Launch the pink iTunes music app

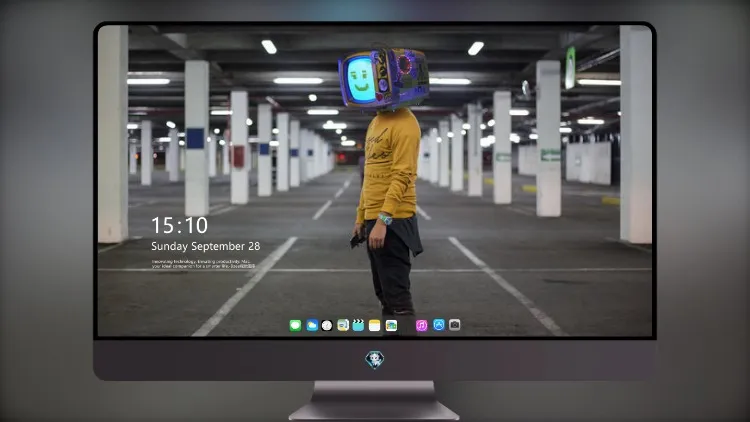pyautogui.click(x=421, y=325)
